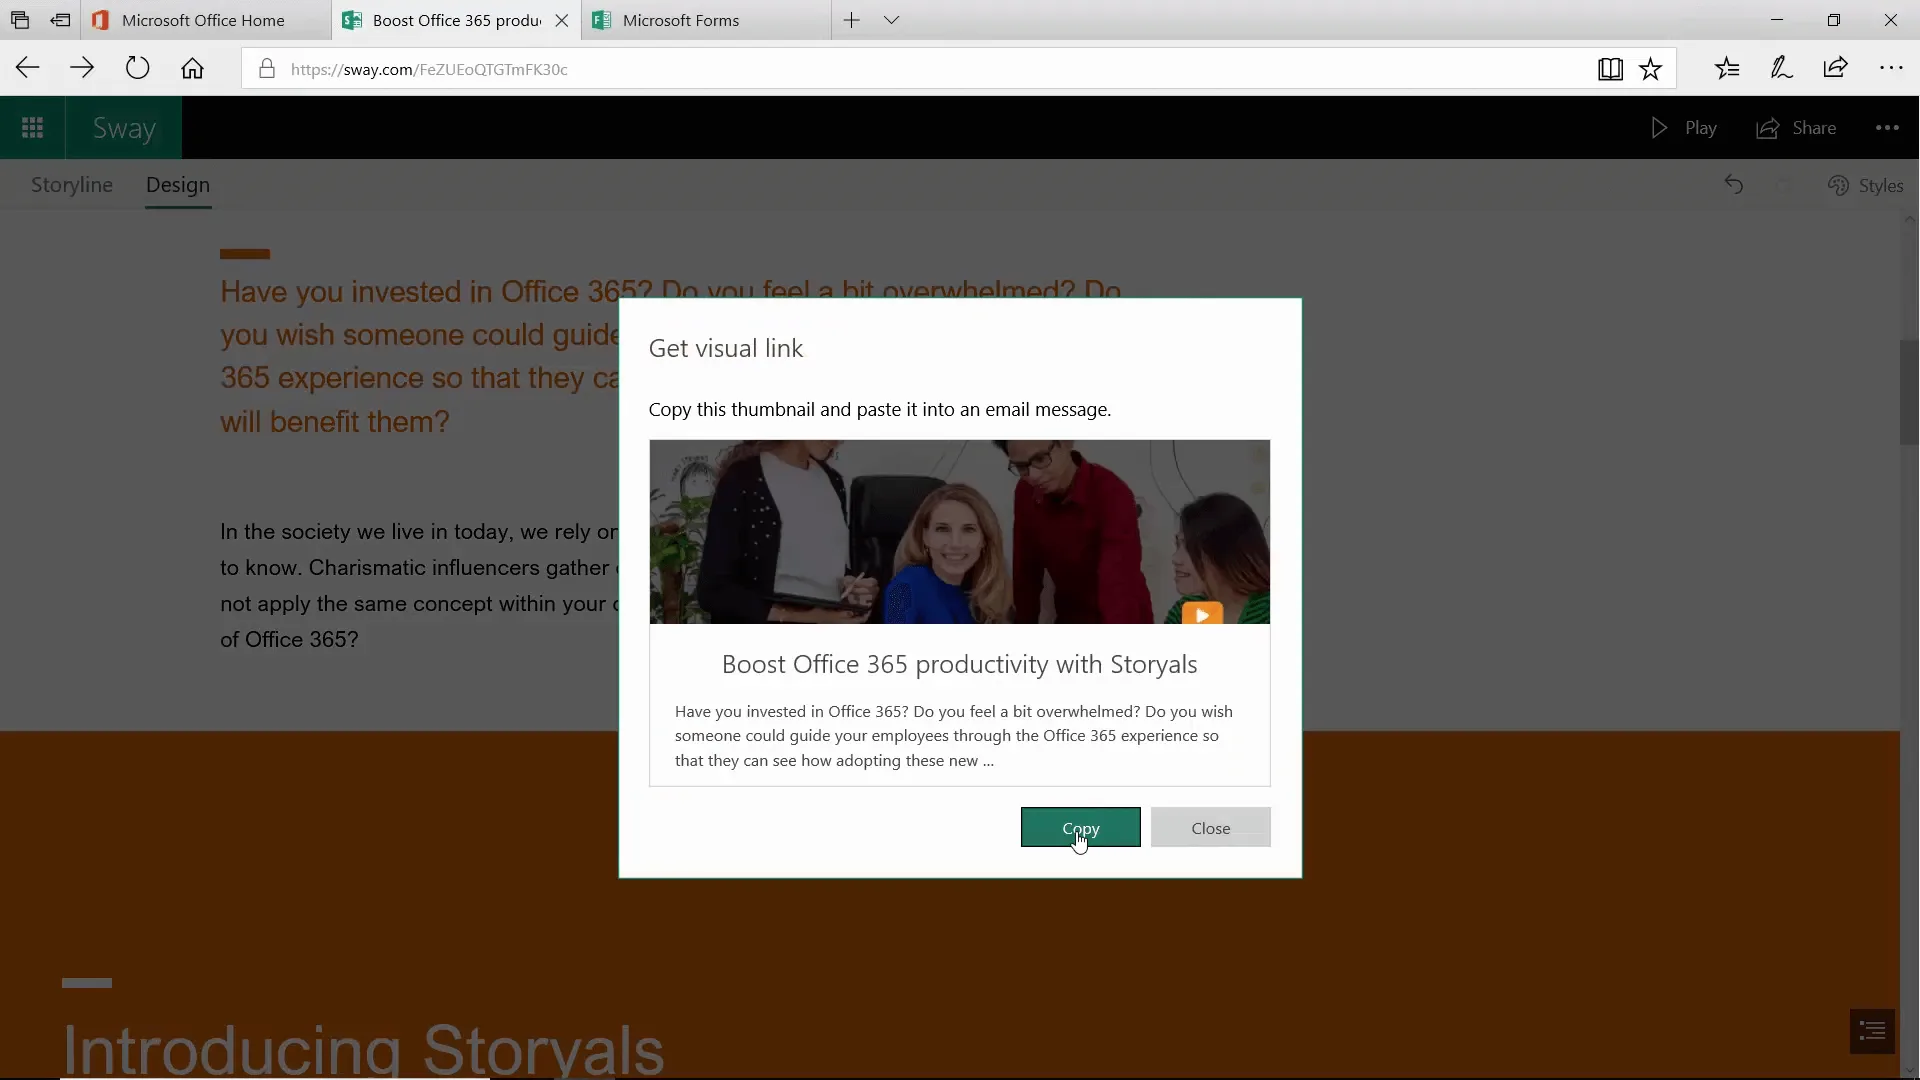Switch to Microsoft Forms browser tab

click(706, 20)
